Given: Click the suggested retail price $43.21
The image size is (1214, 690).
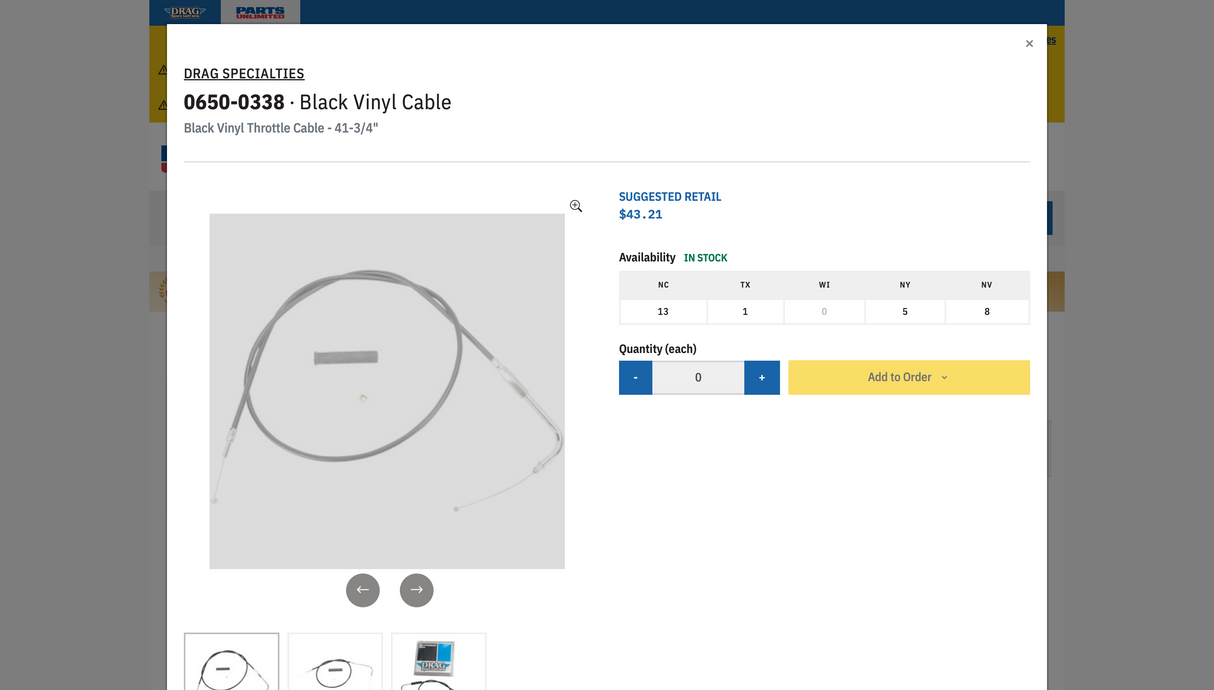Looking at the screenshot, I should (641, 214).
